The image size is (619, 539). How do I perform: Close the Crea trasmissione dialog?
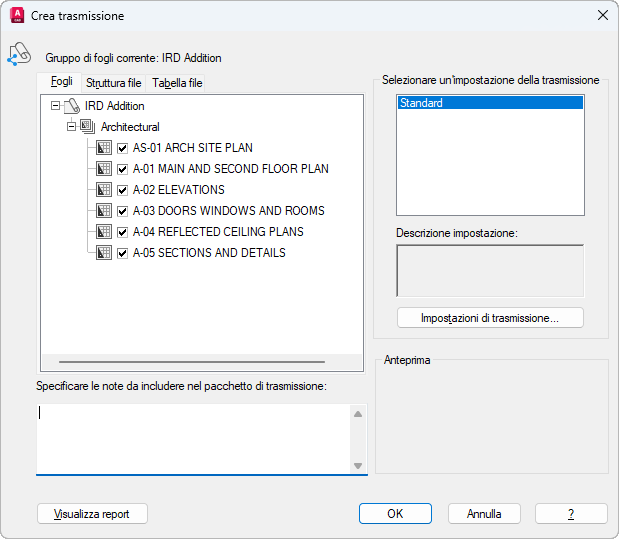602,15
